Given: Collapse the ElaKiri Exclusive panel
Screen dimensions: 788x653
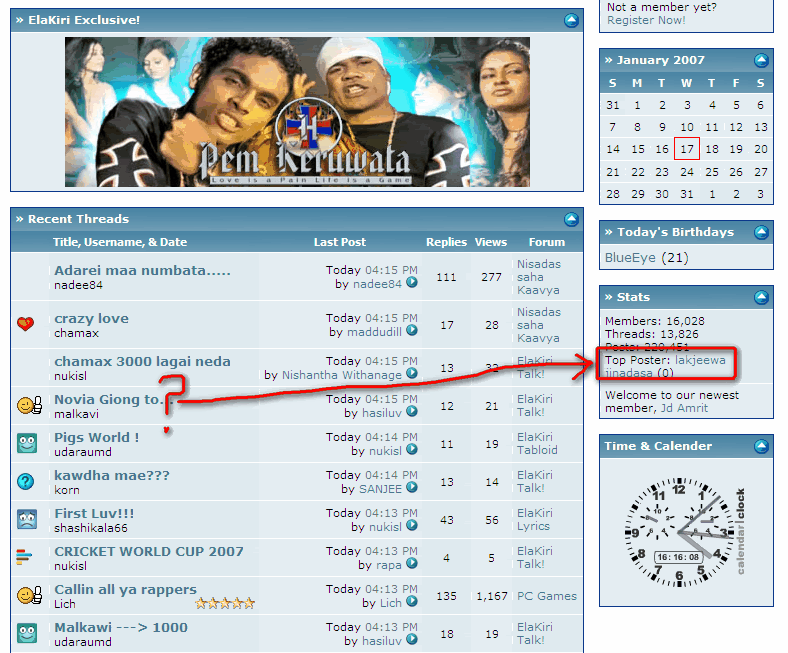Looking at the screenshot, I should click(571, 21).
